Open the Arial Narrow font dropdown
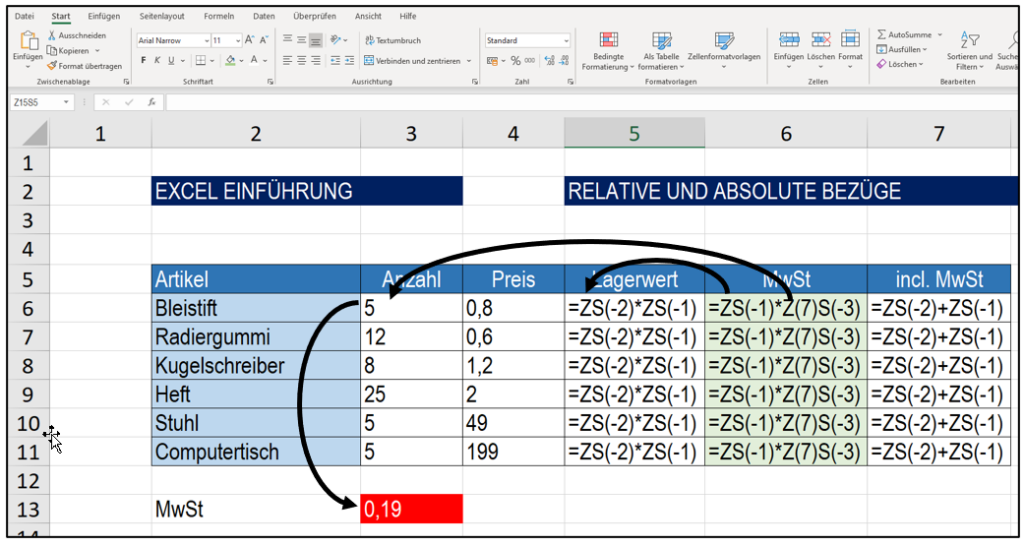Viewport: 1024px width, 546px height. point(207,40)
